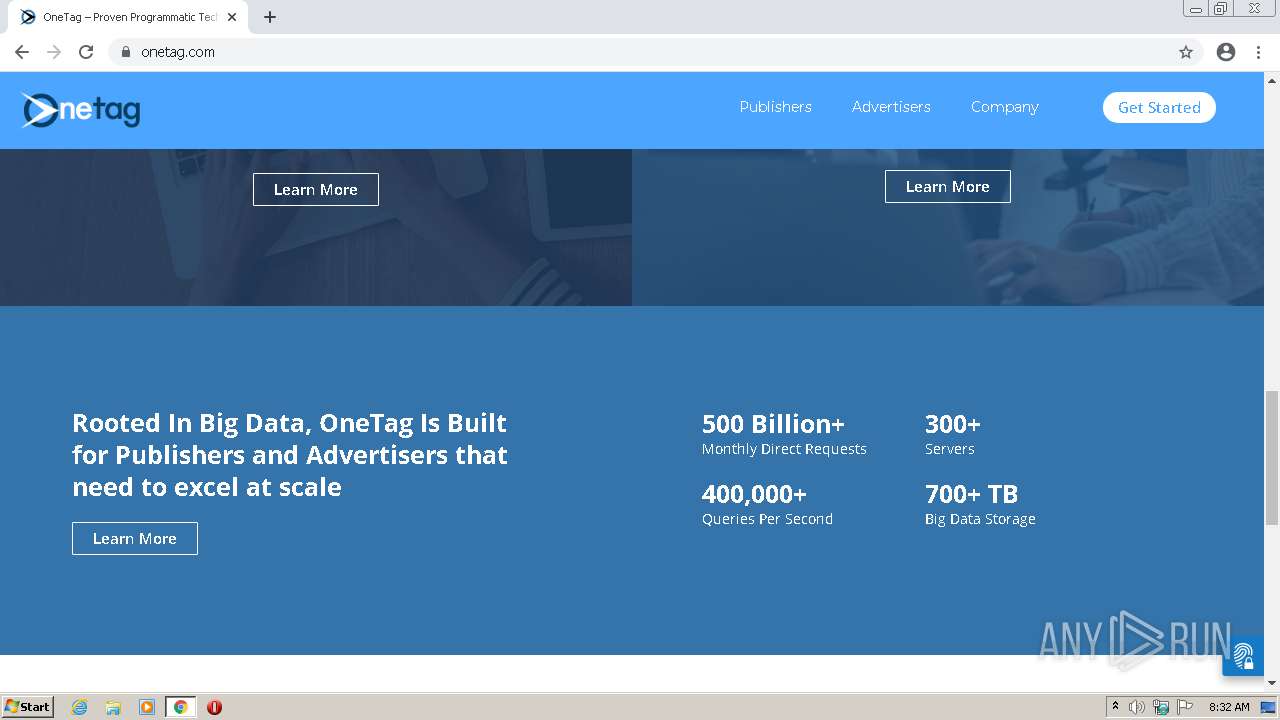Screen dimensions: 1280x720
Task: Click the page vertical scrollbar thumb
Action: 1272,457
